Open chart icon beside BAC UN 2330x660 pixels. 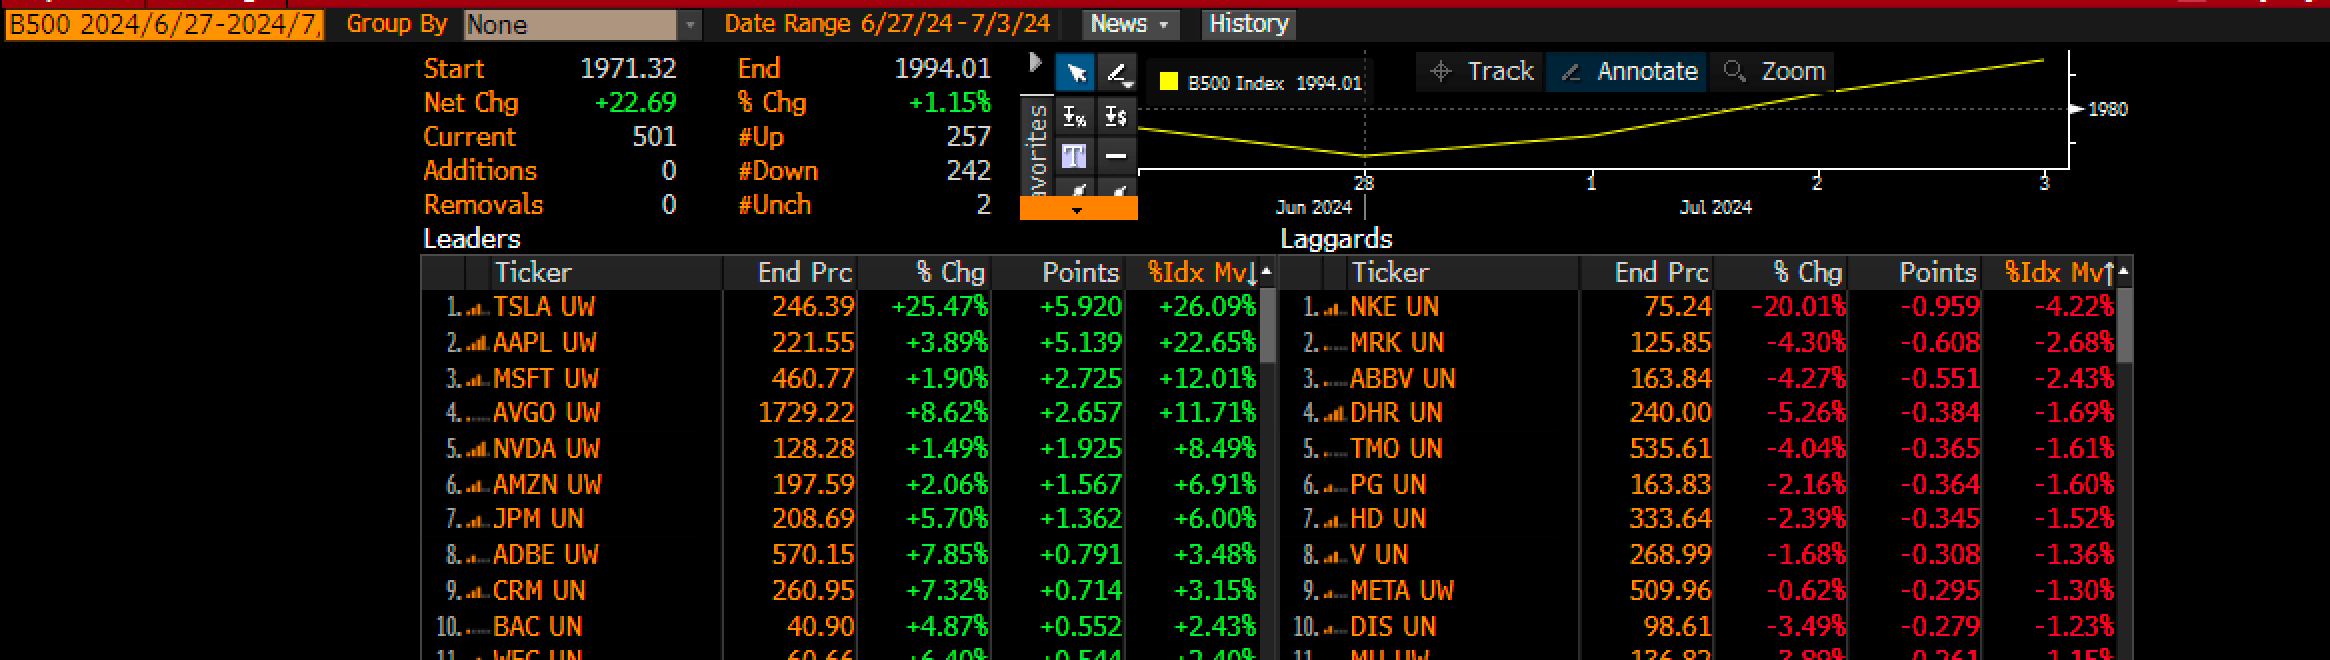[478, 628]
